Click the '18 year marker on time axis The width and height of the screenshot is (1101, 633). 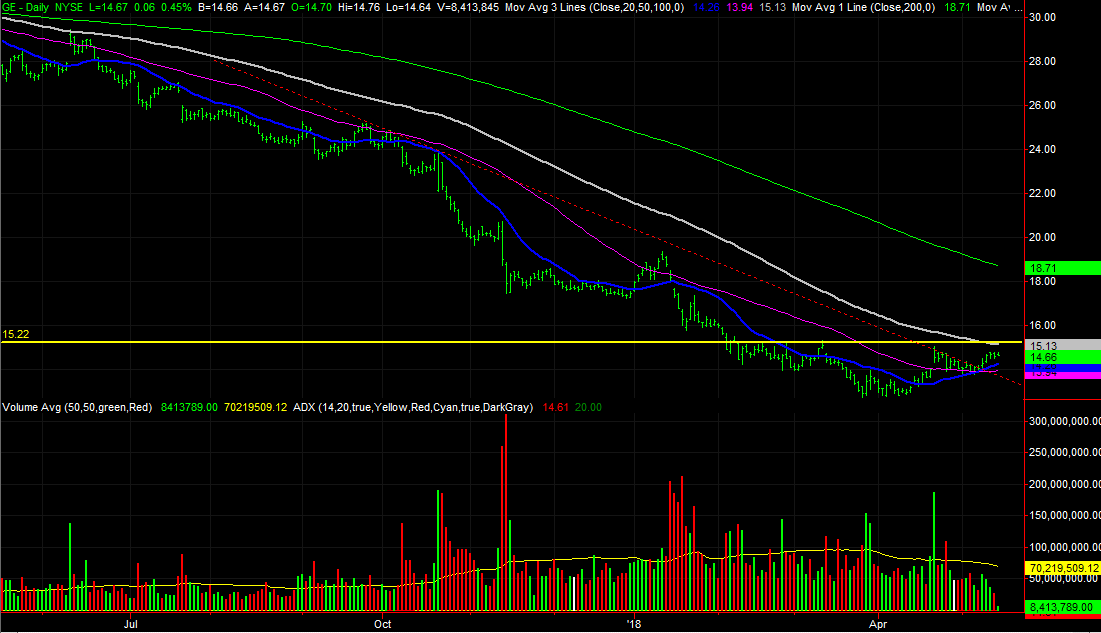(634, 624)
